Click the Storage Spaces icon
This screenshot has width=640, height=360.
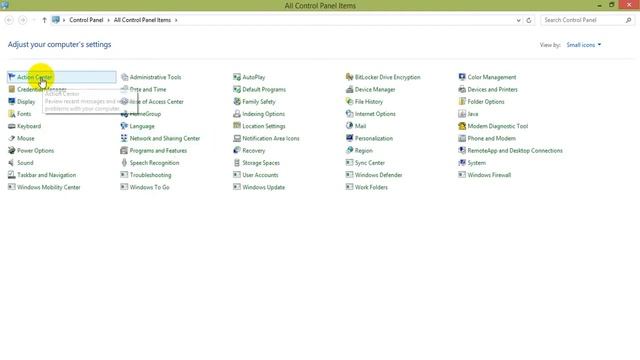tap(237, 163)
